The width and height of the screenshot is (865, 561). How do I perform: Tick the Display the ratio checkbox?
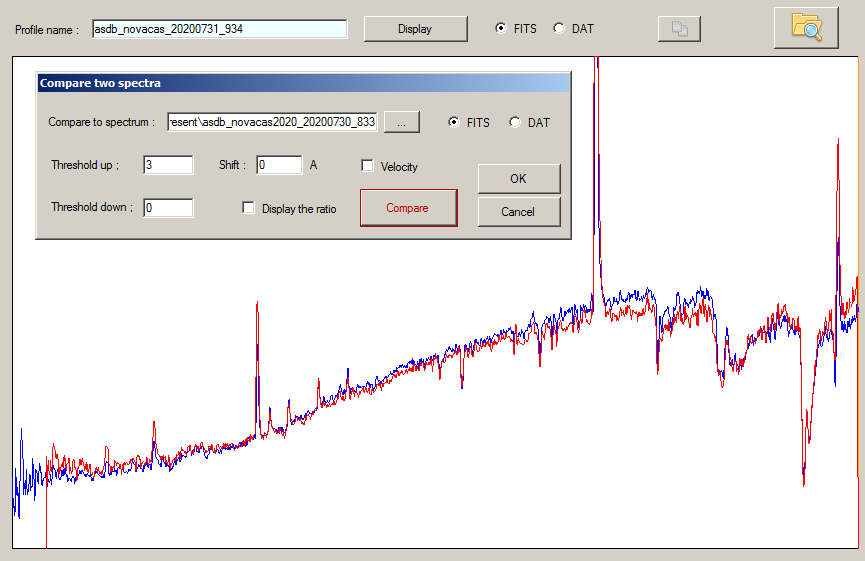(x=249, y=208)
